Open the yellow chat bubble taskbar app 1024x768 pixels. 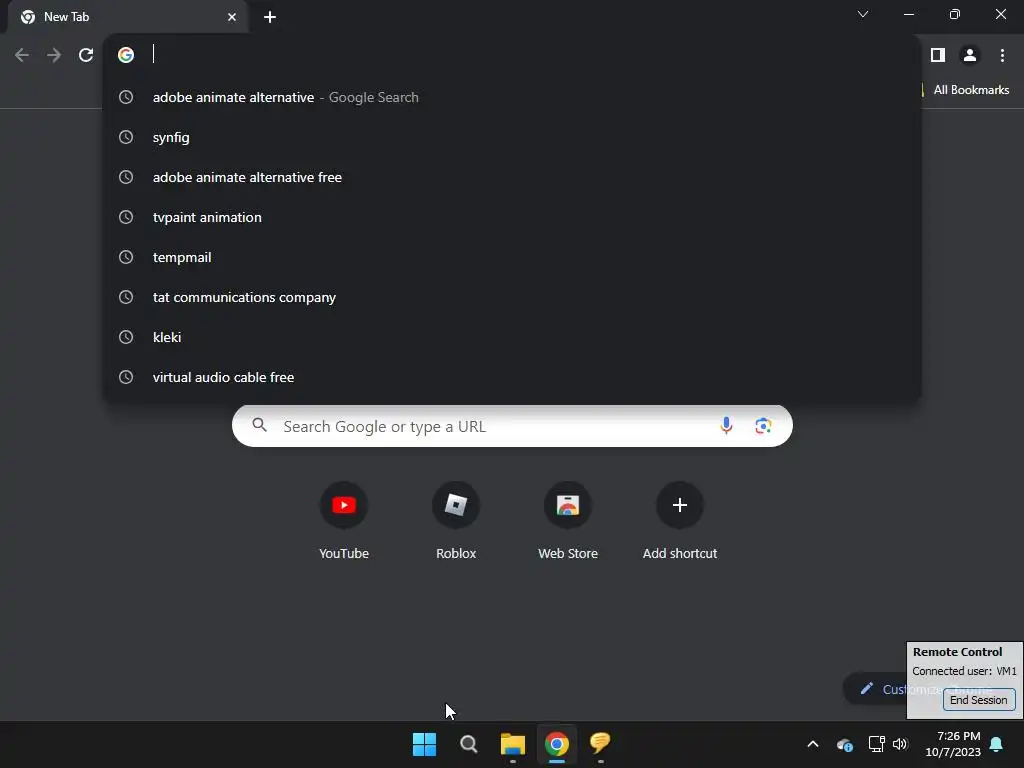pos(600,743)
